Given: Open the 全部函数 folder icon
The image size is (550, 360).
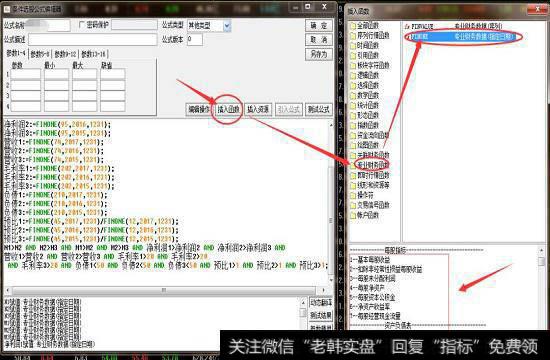Looking at the screenshot, I should point(353,26).
